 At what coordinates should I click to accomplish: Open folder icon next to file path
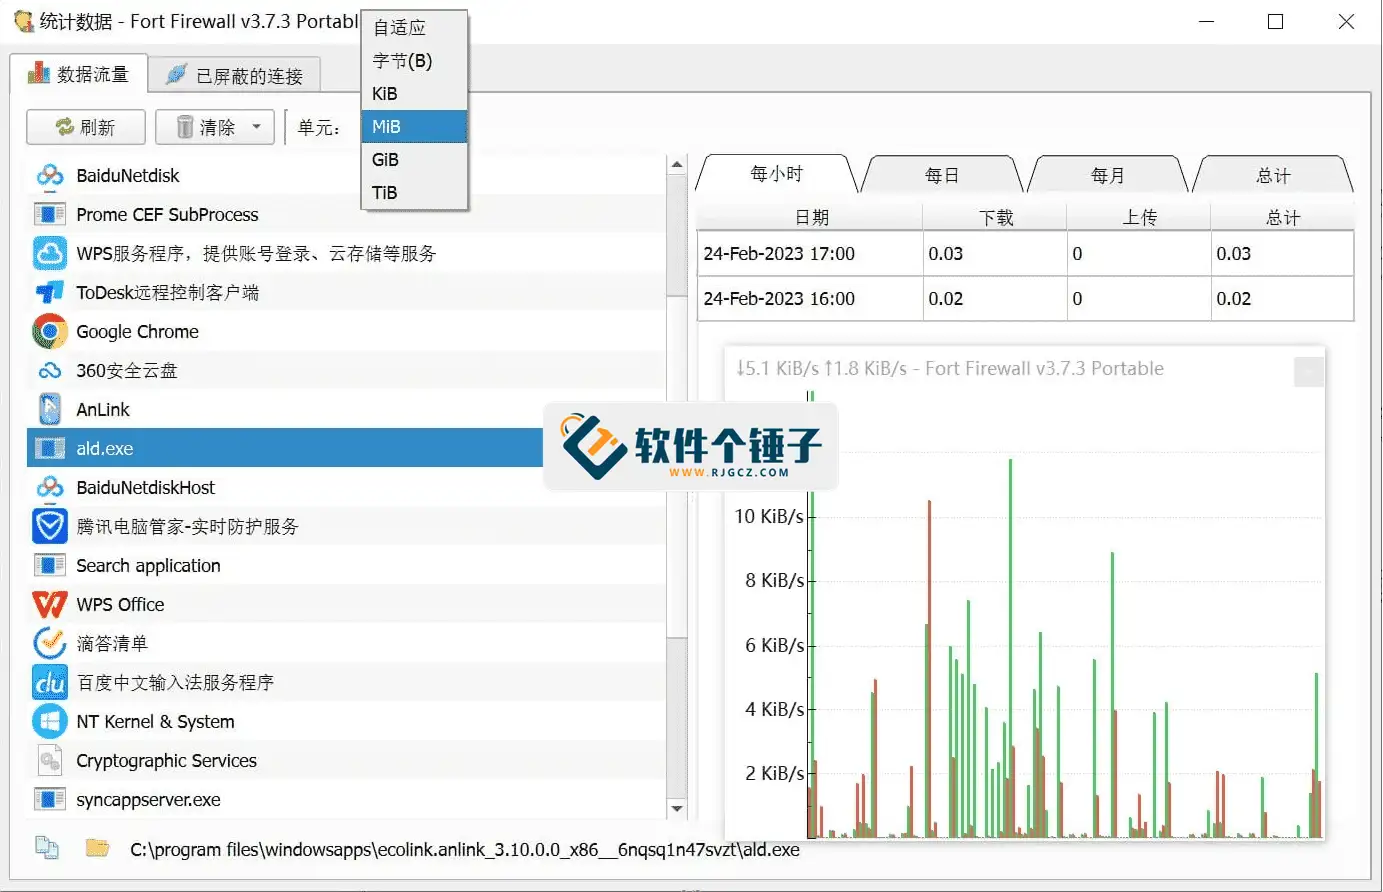point(97,848)
